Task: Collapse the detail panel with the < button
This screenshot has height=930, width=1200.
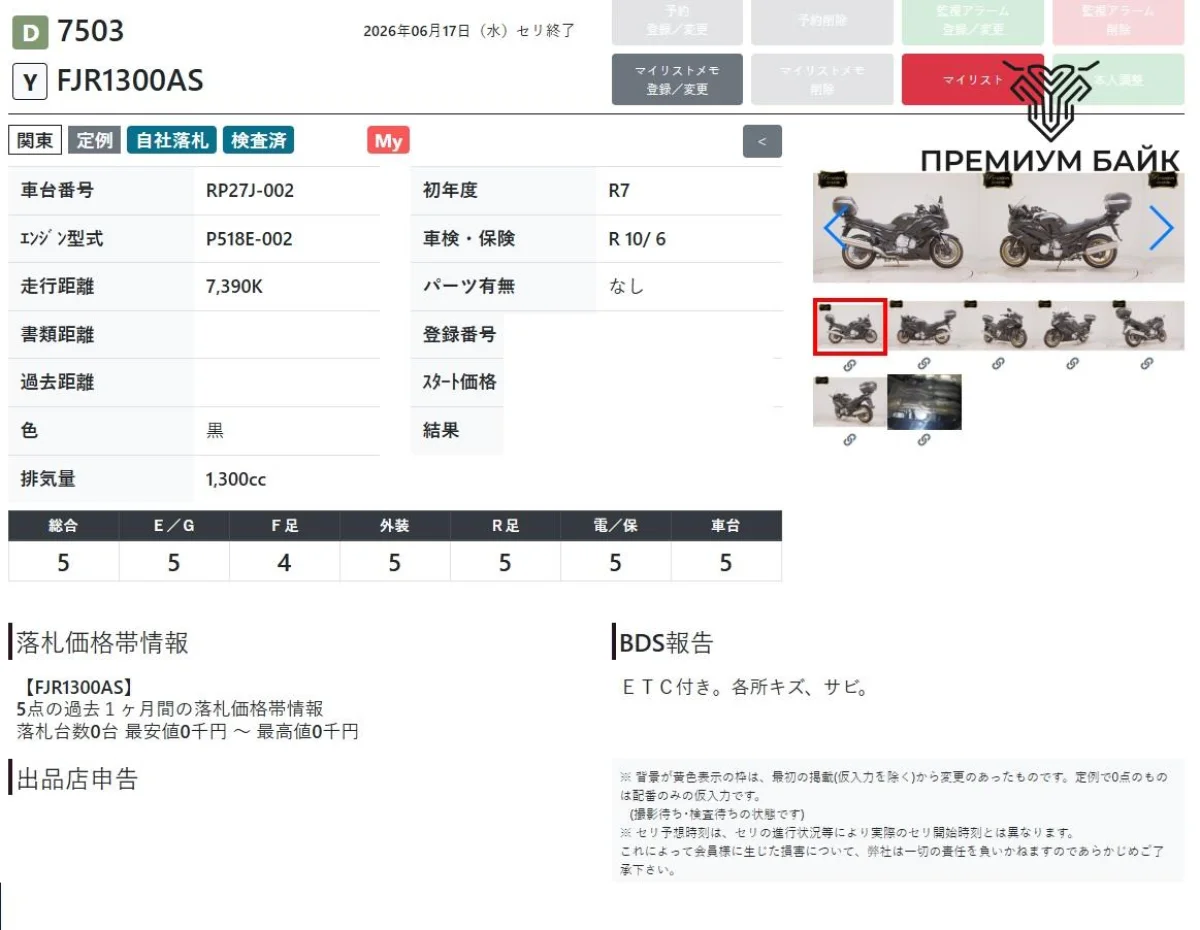Action: pyautogui.click(x=762, y=141)
